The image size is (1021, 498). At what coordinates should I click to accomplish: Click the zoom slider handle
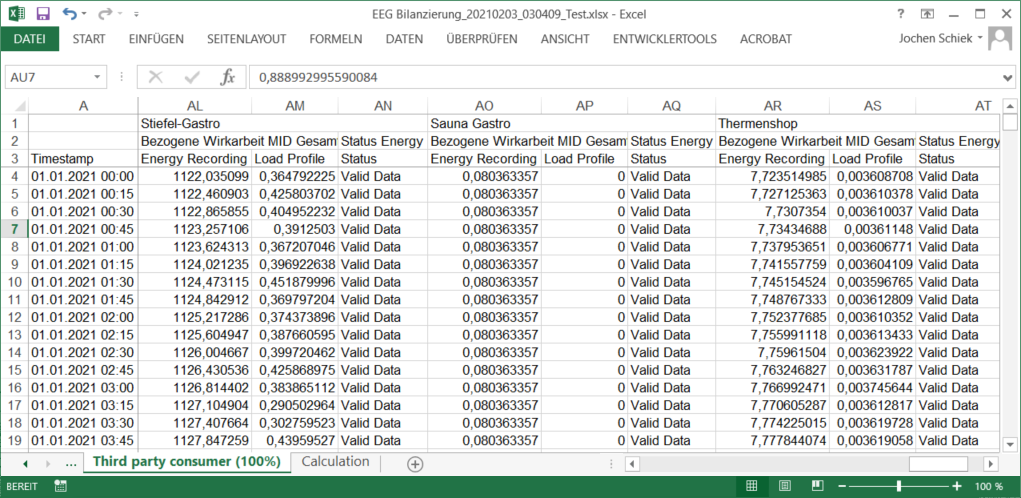point(899,486)
